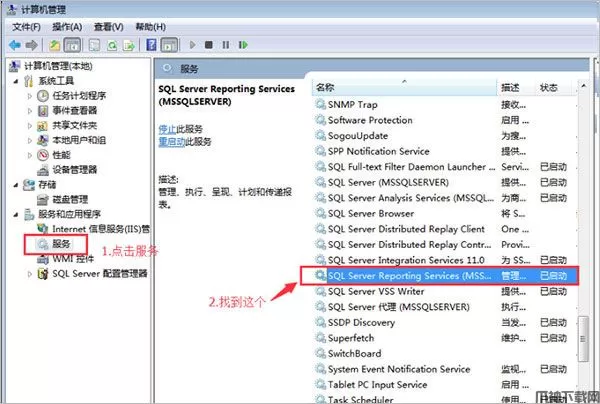Open the 操作(A) menu
Image resolution: width=600 pixels, height=404 pixels.
tap(67, 27)
